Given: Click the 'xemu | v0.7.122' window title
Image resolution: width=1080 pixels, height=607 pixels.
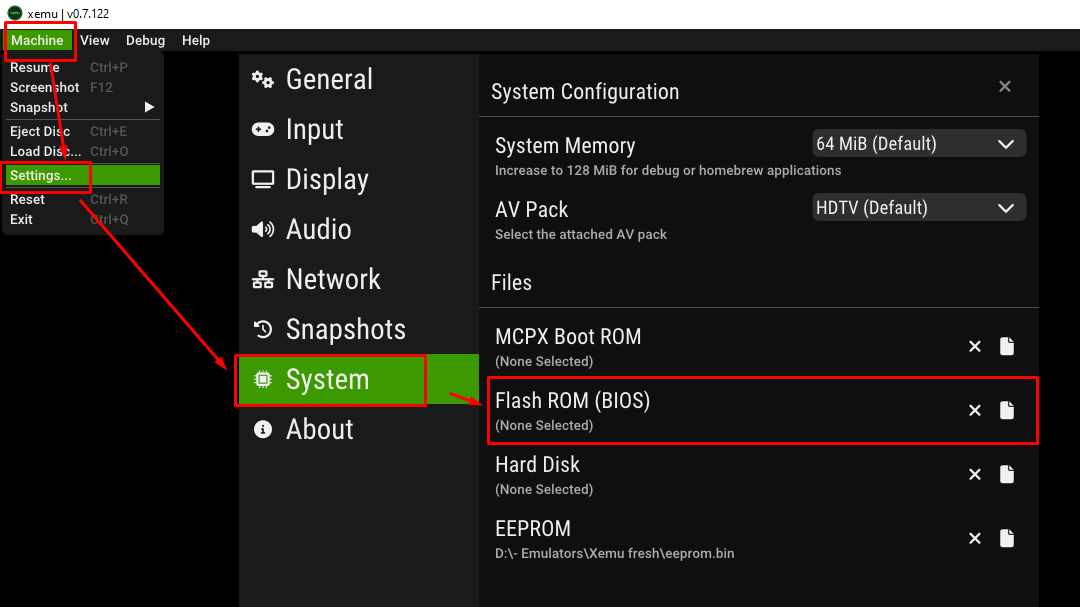Looking at the screenshot, I should pos(68,14).
